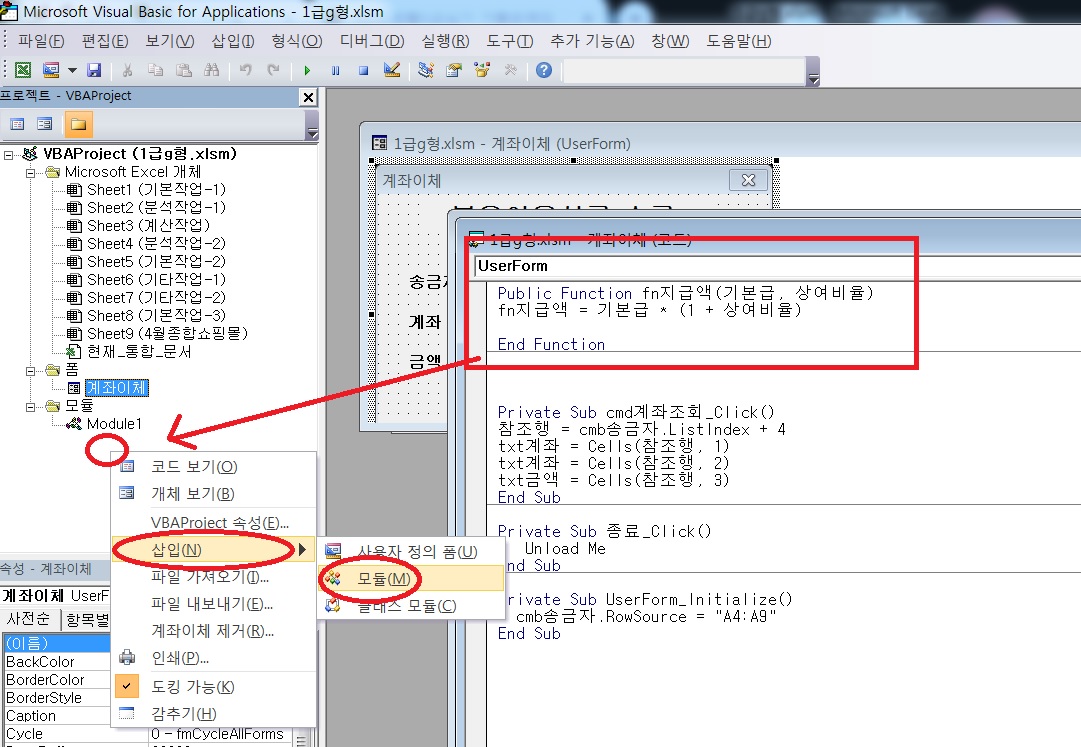Click the View Code icon in project panel
Screen dimensions: 1081x747
17,124
